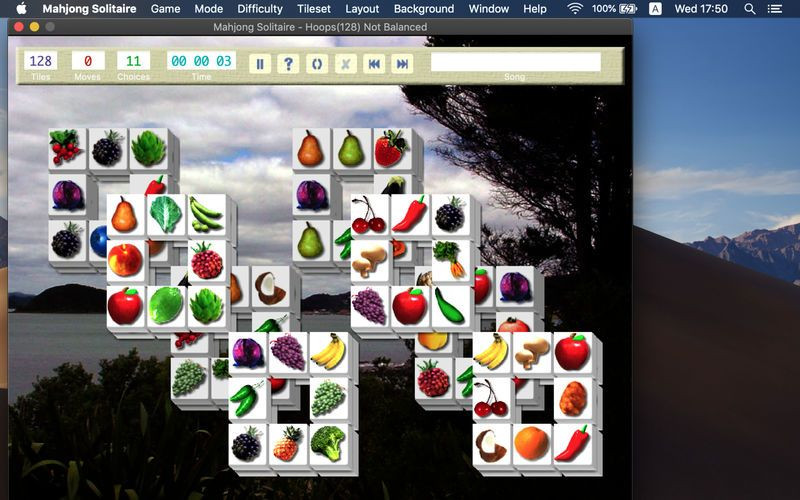800x500 pixels.
Task: Click the Tiles counter showing 128
Action: [x=40, y=61]
